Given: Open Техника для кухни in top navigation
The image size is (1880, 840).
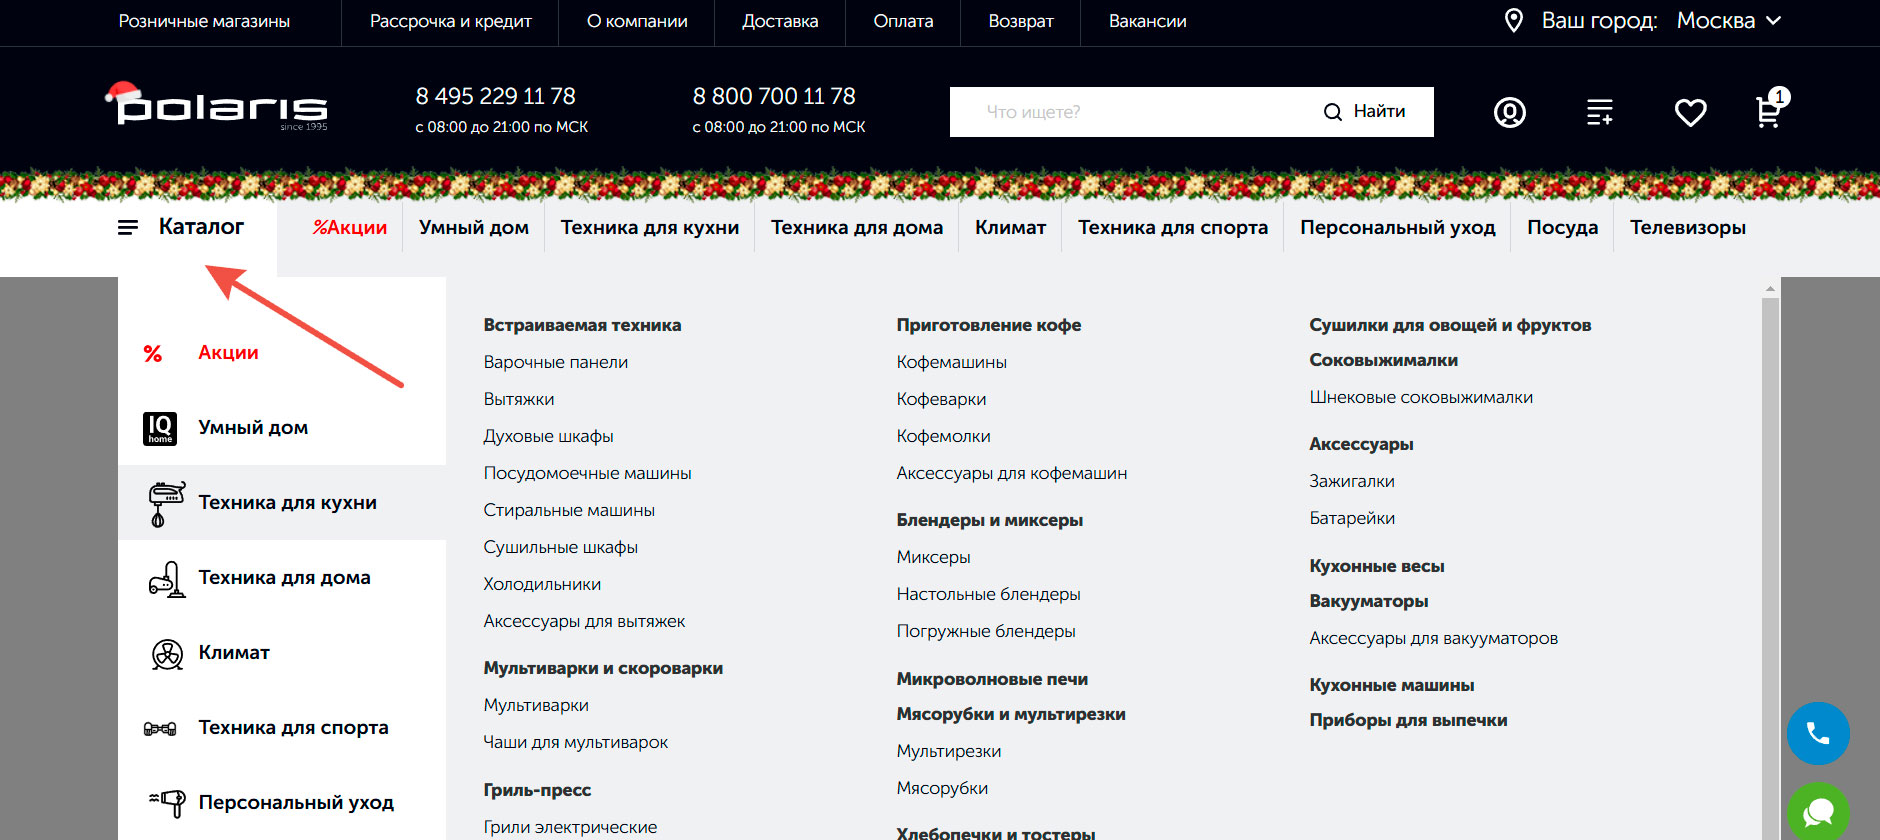Looking at the screenshot, I should [650, 228].
